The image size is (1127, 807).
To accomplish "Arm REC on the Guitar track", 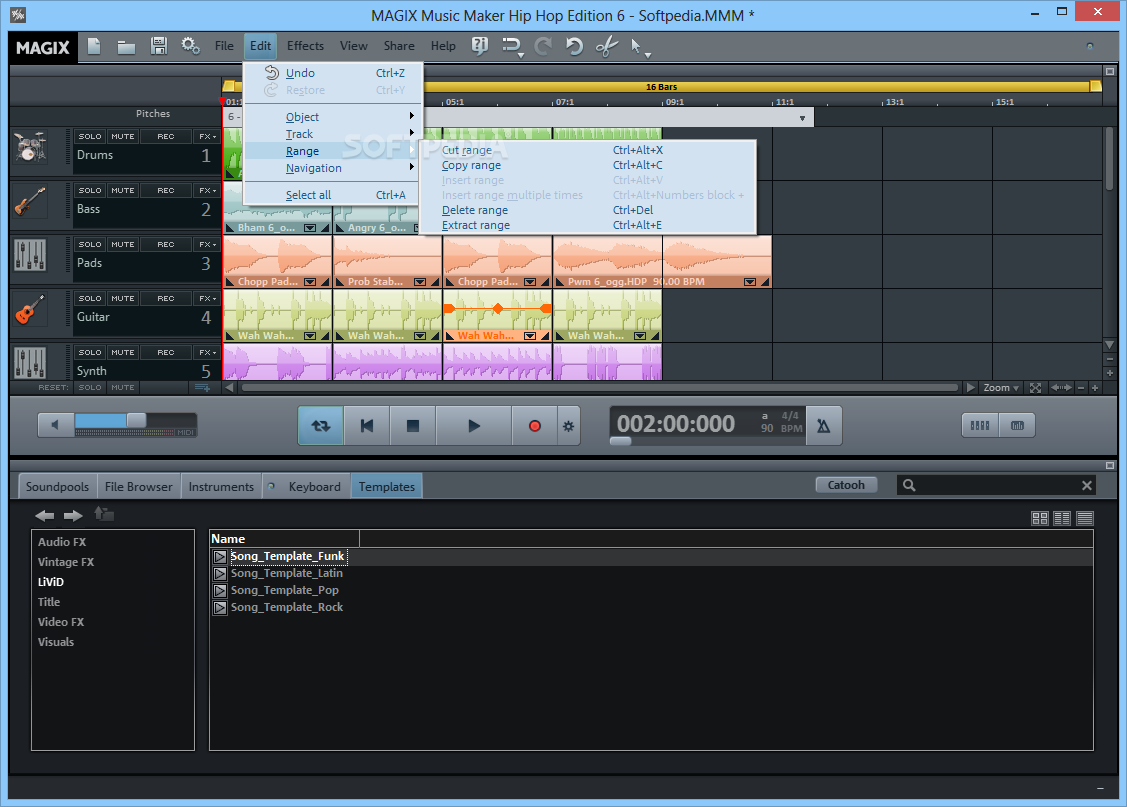I will click(x=166, y=298).
